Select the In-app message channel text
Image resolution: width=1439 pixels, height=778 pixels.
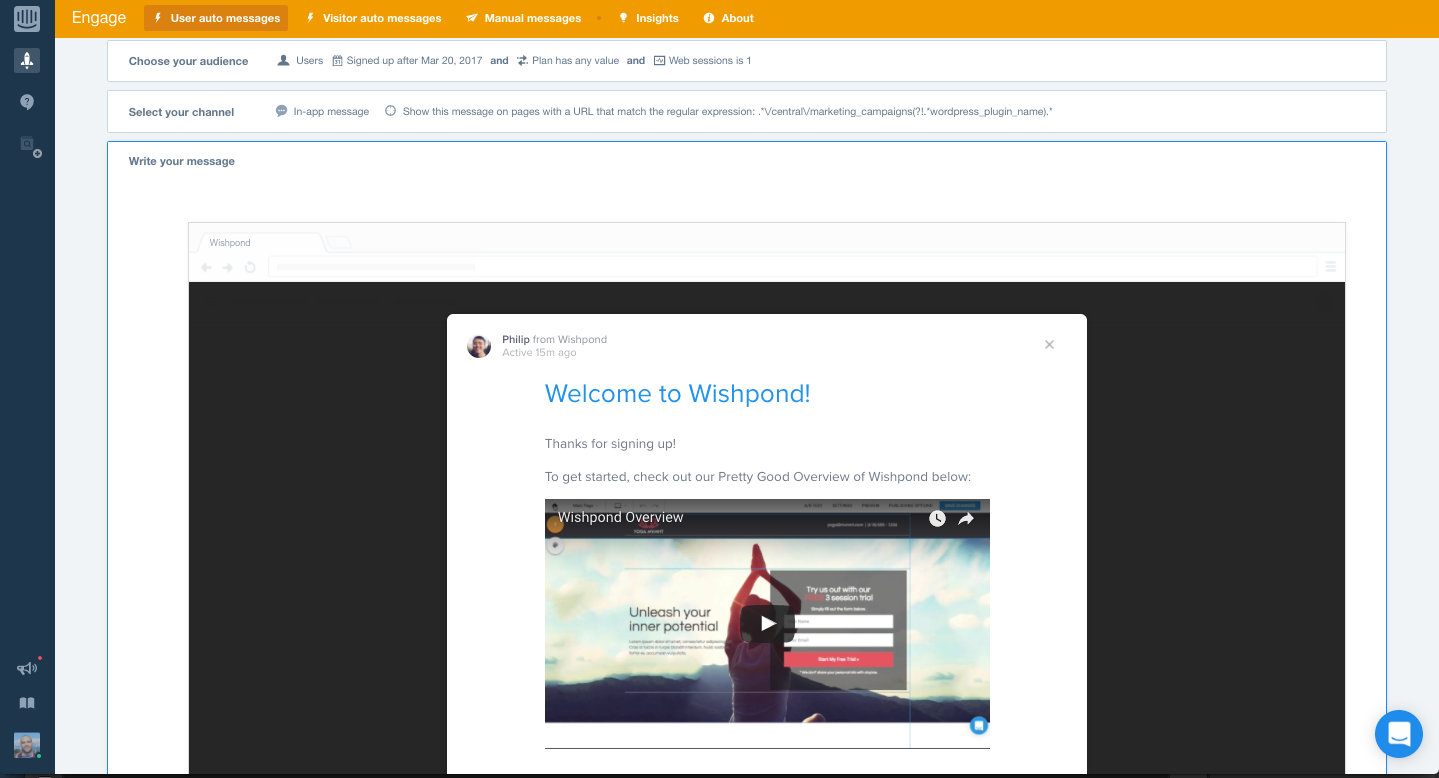(331, 112)
